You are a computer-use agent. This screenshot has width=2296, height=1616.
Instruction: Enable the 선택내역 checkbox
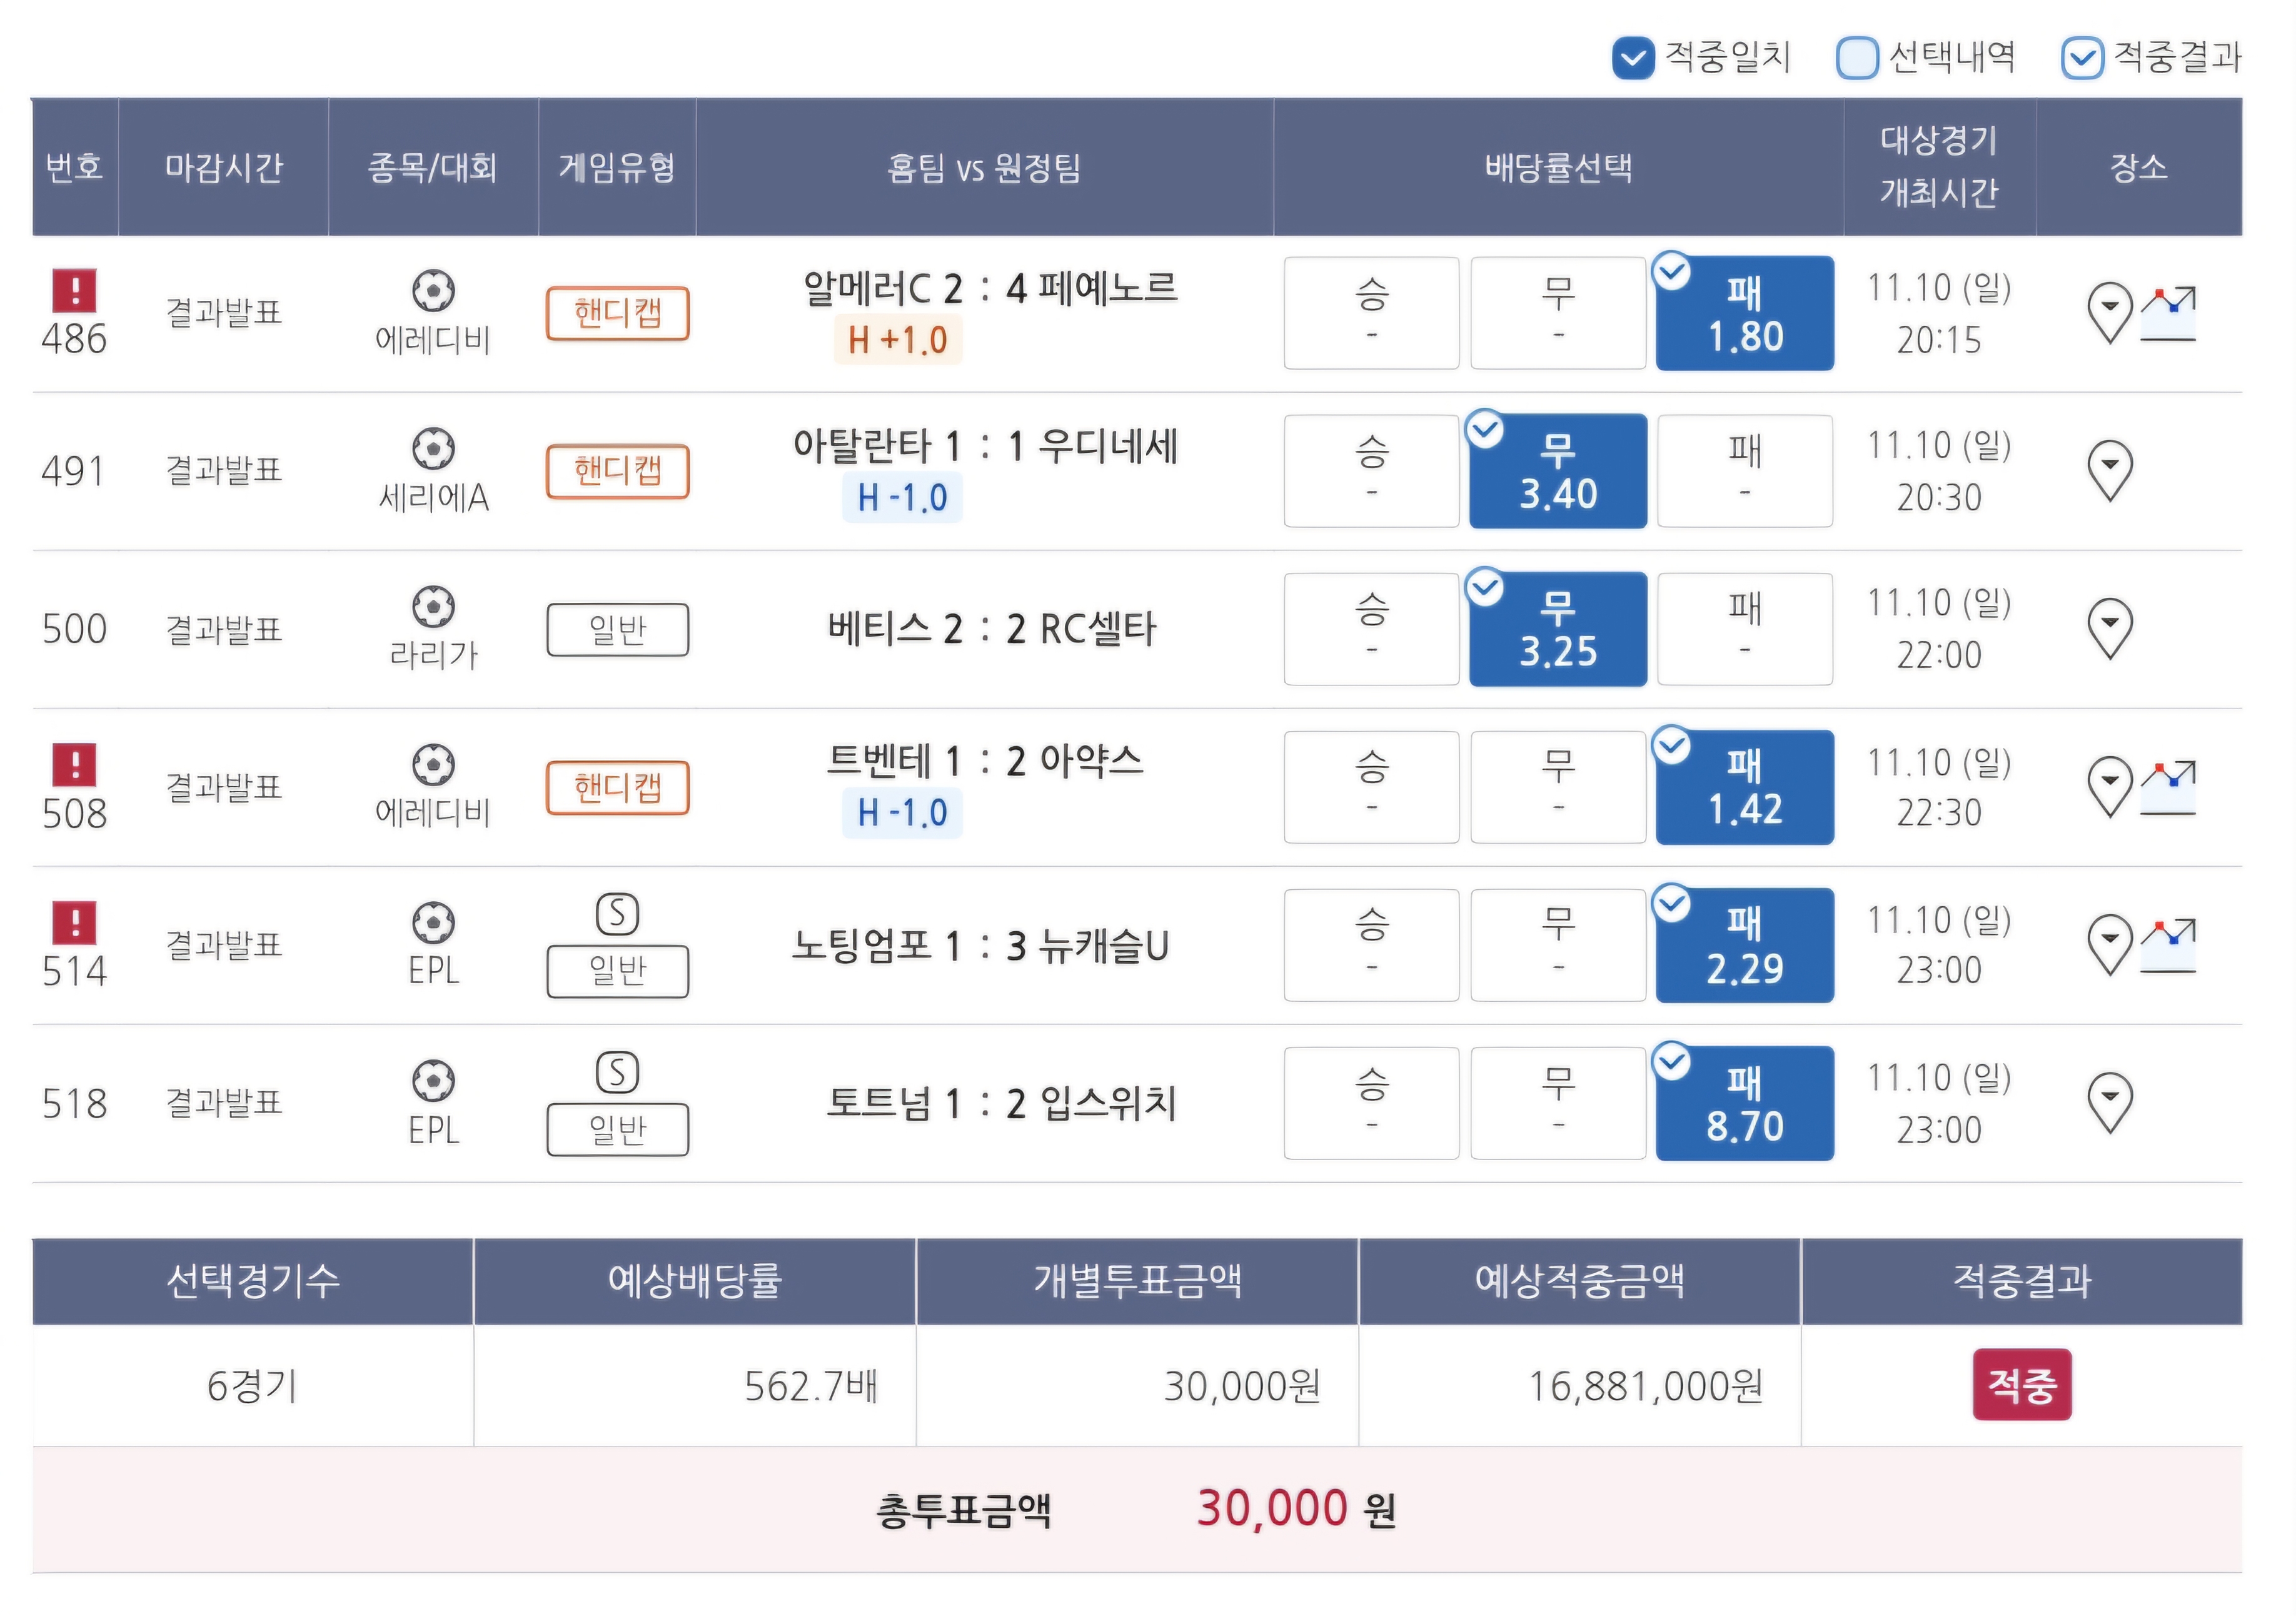[x=1857, y=58]
